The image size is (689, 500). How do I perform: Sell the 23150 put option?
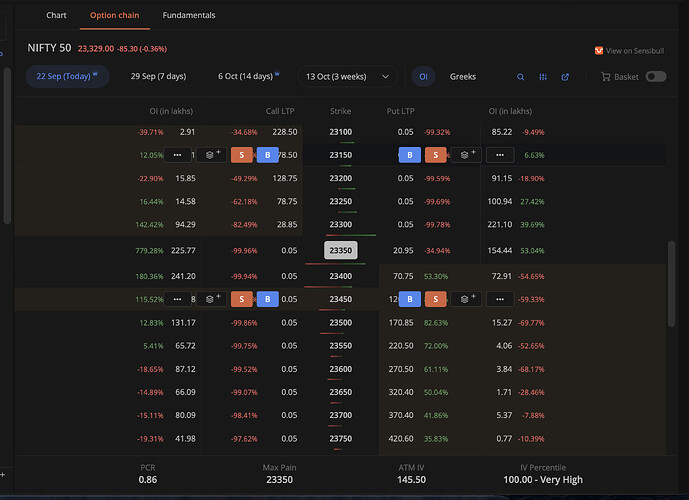tap(435, 155)
